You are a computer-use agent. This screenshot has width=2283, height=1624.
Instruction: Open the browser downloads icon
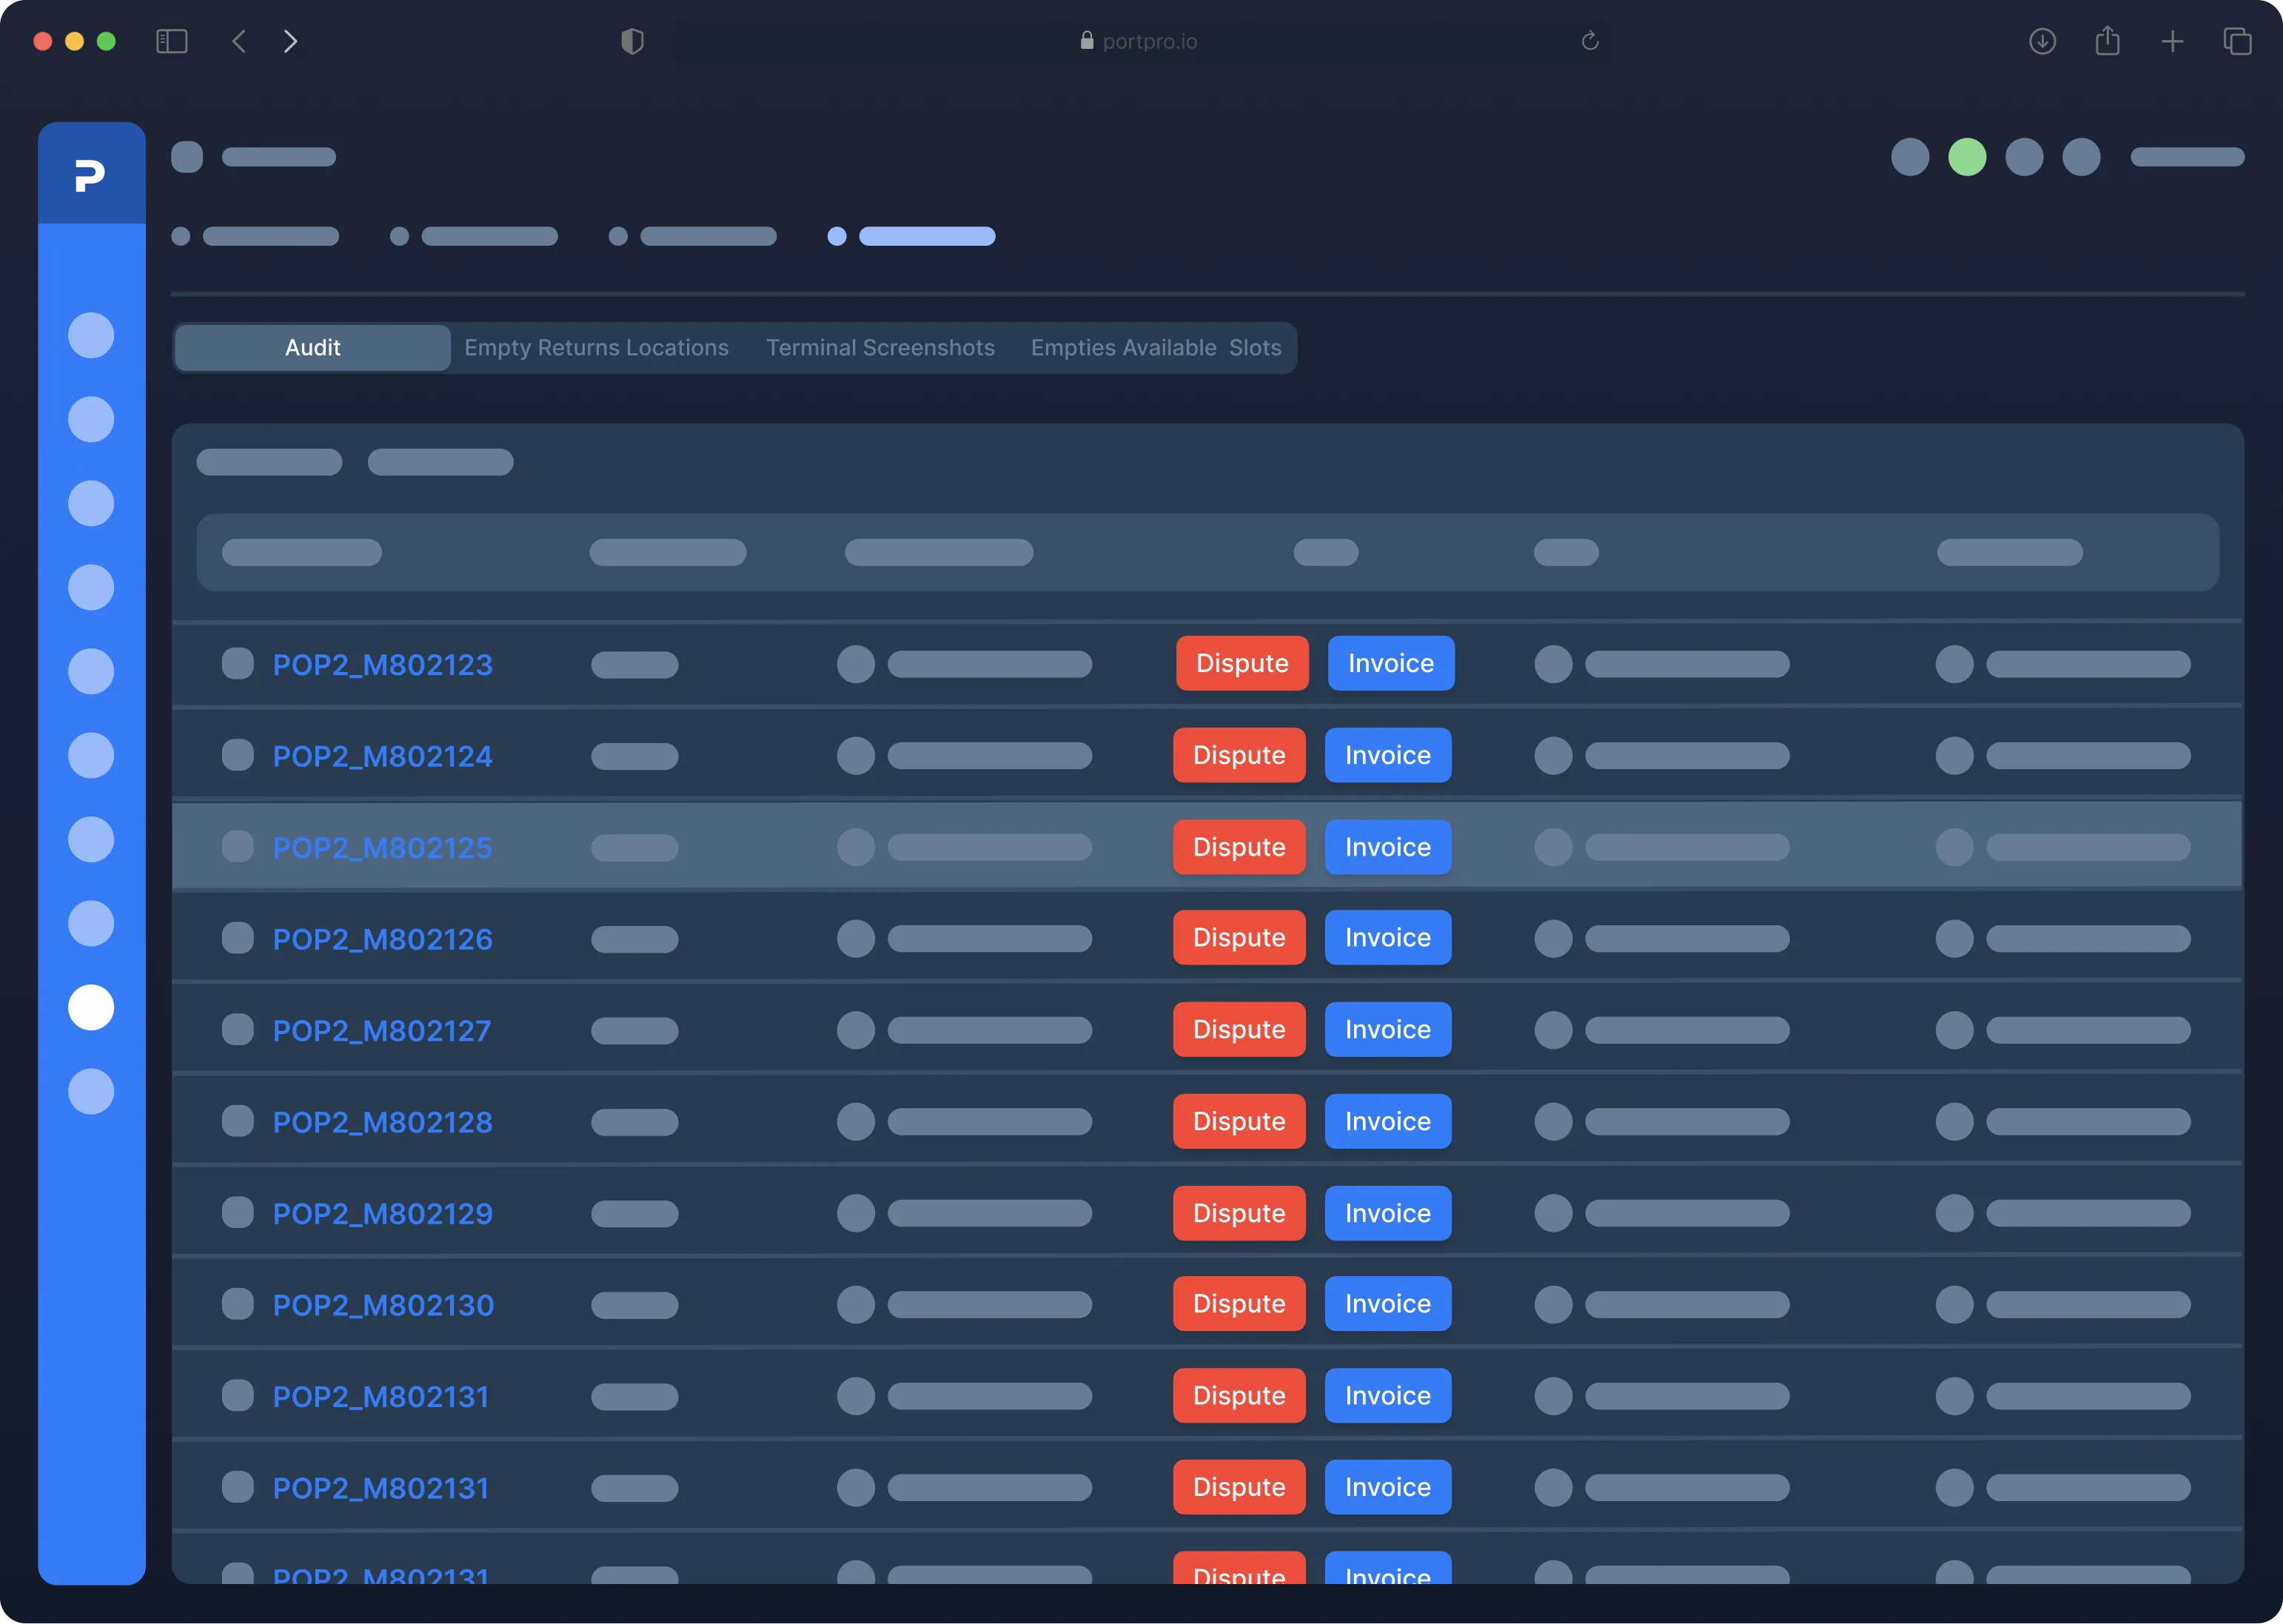point(2042,41)
